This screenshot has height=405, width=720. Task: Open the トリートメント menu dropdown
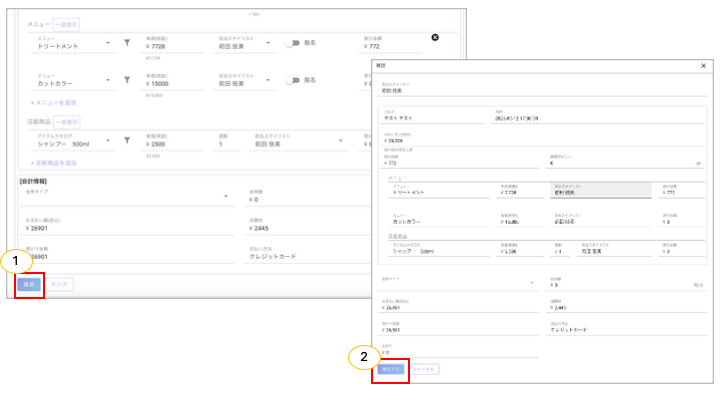(x=108, y=43)
